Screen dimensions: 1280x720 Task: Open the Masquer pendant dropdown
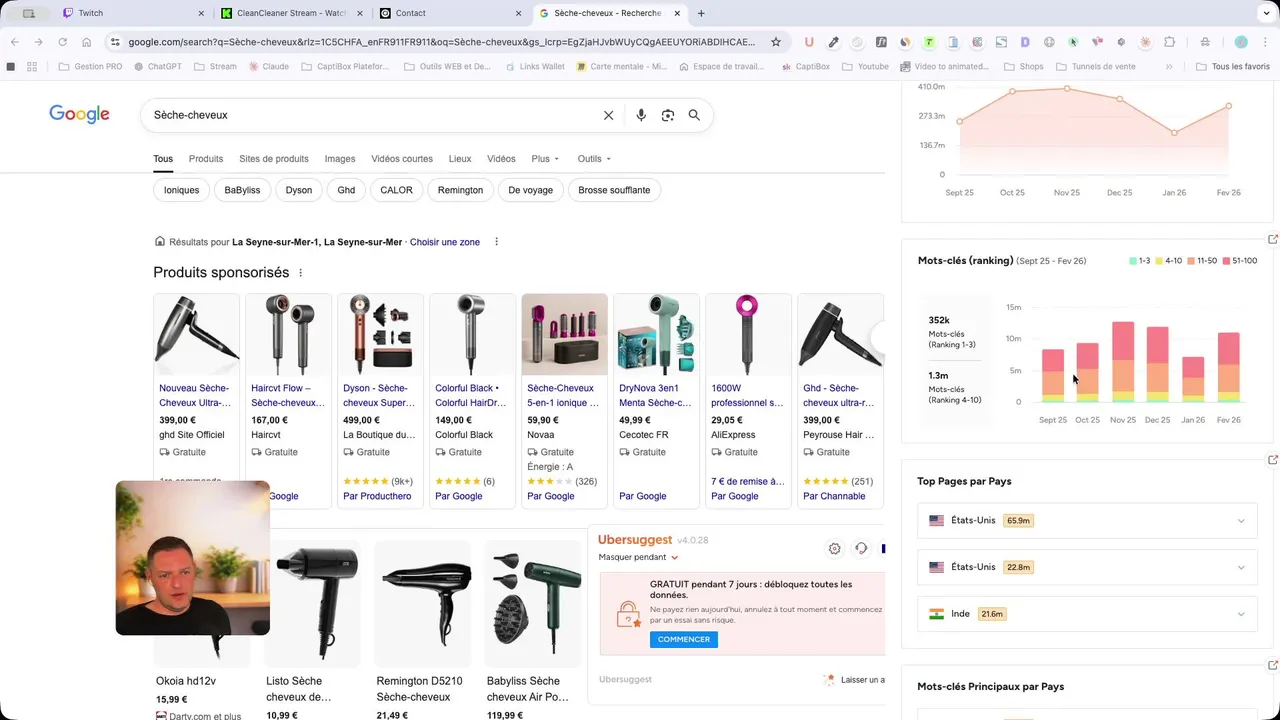(639, 557)
